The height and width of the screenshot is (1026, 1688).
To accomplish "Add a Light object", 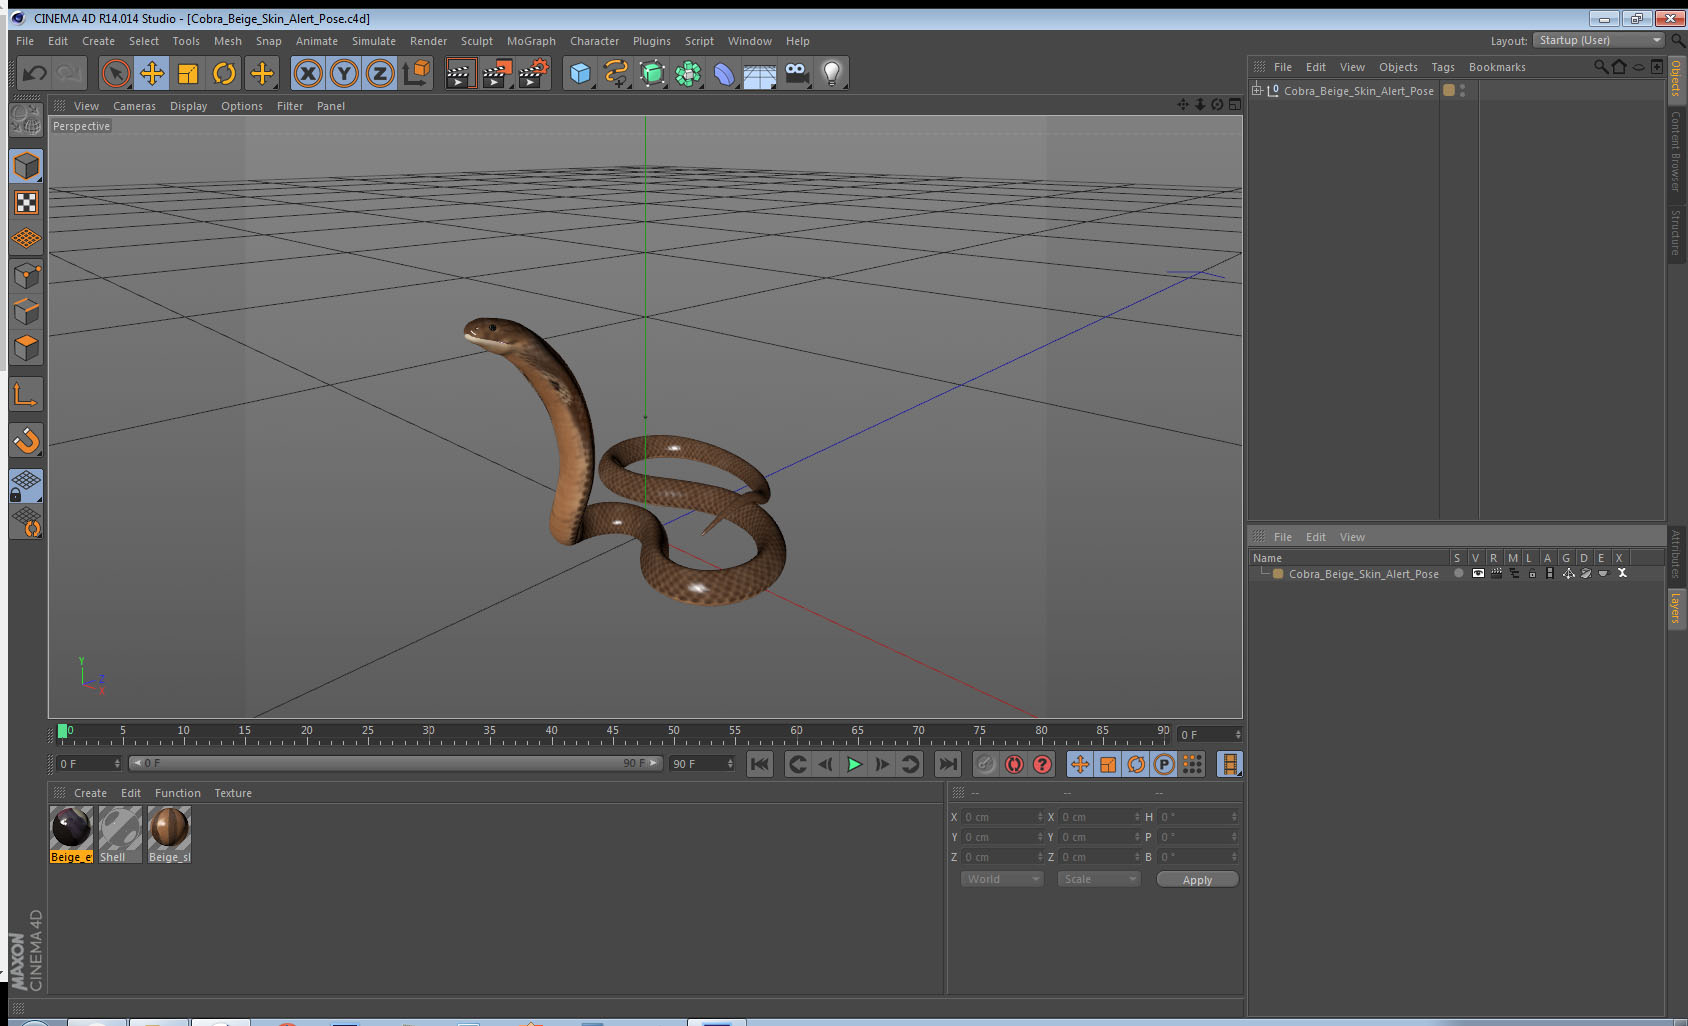I will [x=831, y=73].
